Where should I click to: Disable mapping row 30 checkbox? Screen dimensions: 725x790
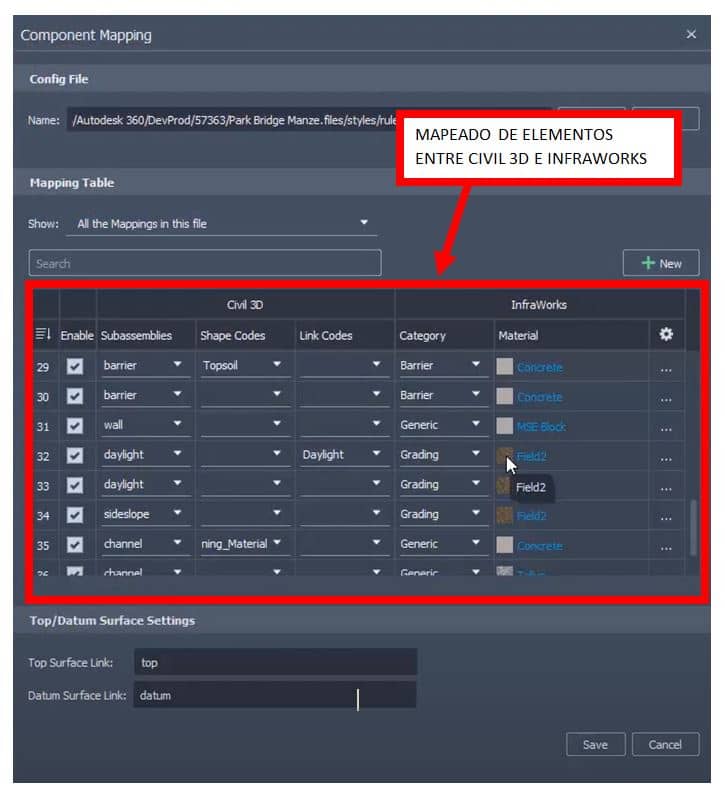[75, 396]
